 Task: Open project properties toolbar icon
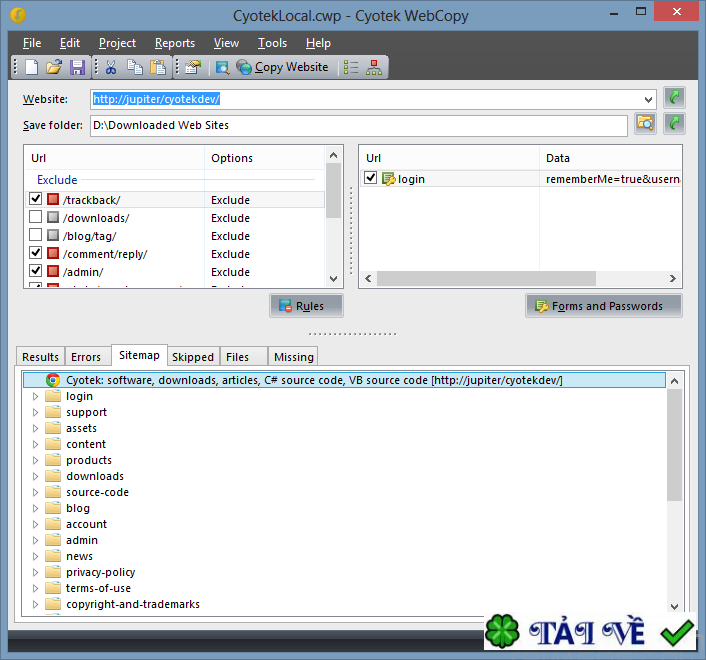(193, 67)
